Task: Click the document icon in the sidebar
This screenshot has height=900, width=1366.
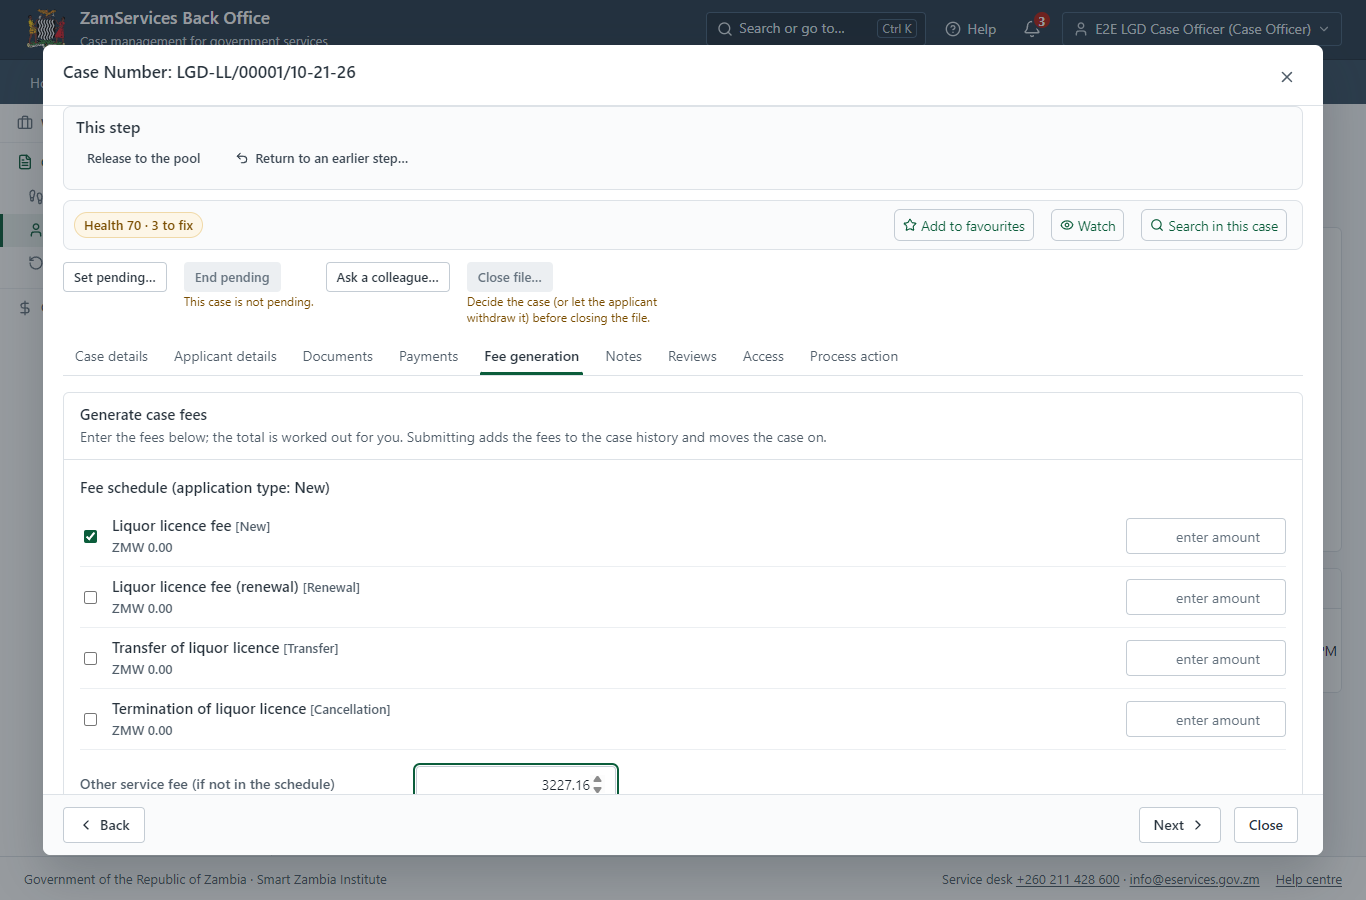Action: point(25,161)
